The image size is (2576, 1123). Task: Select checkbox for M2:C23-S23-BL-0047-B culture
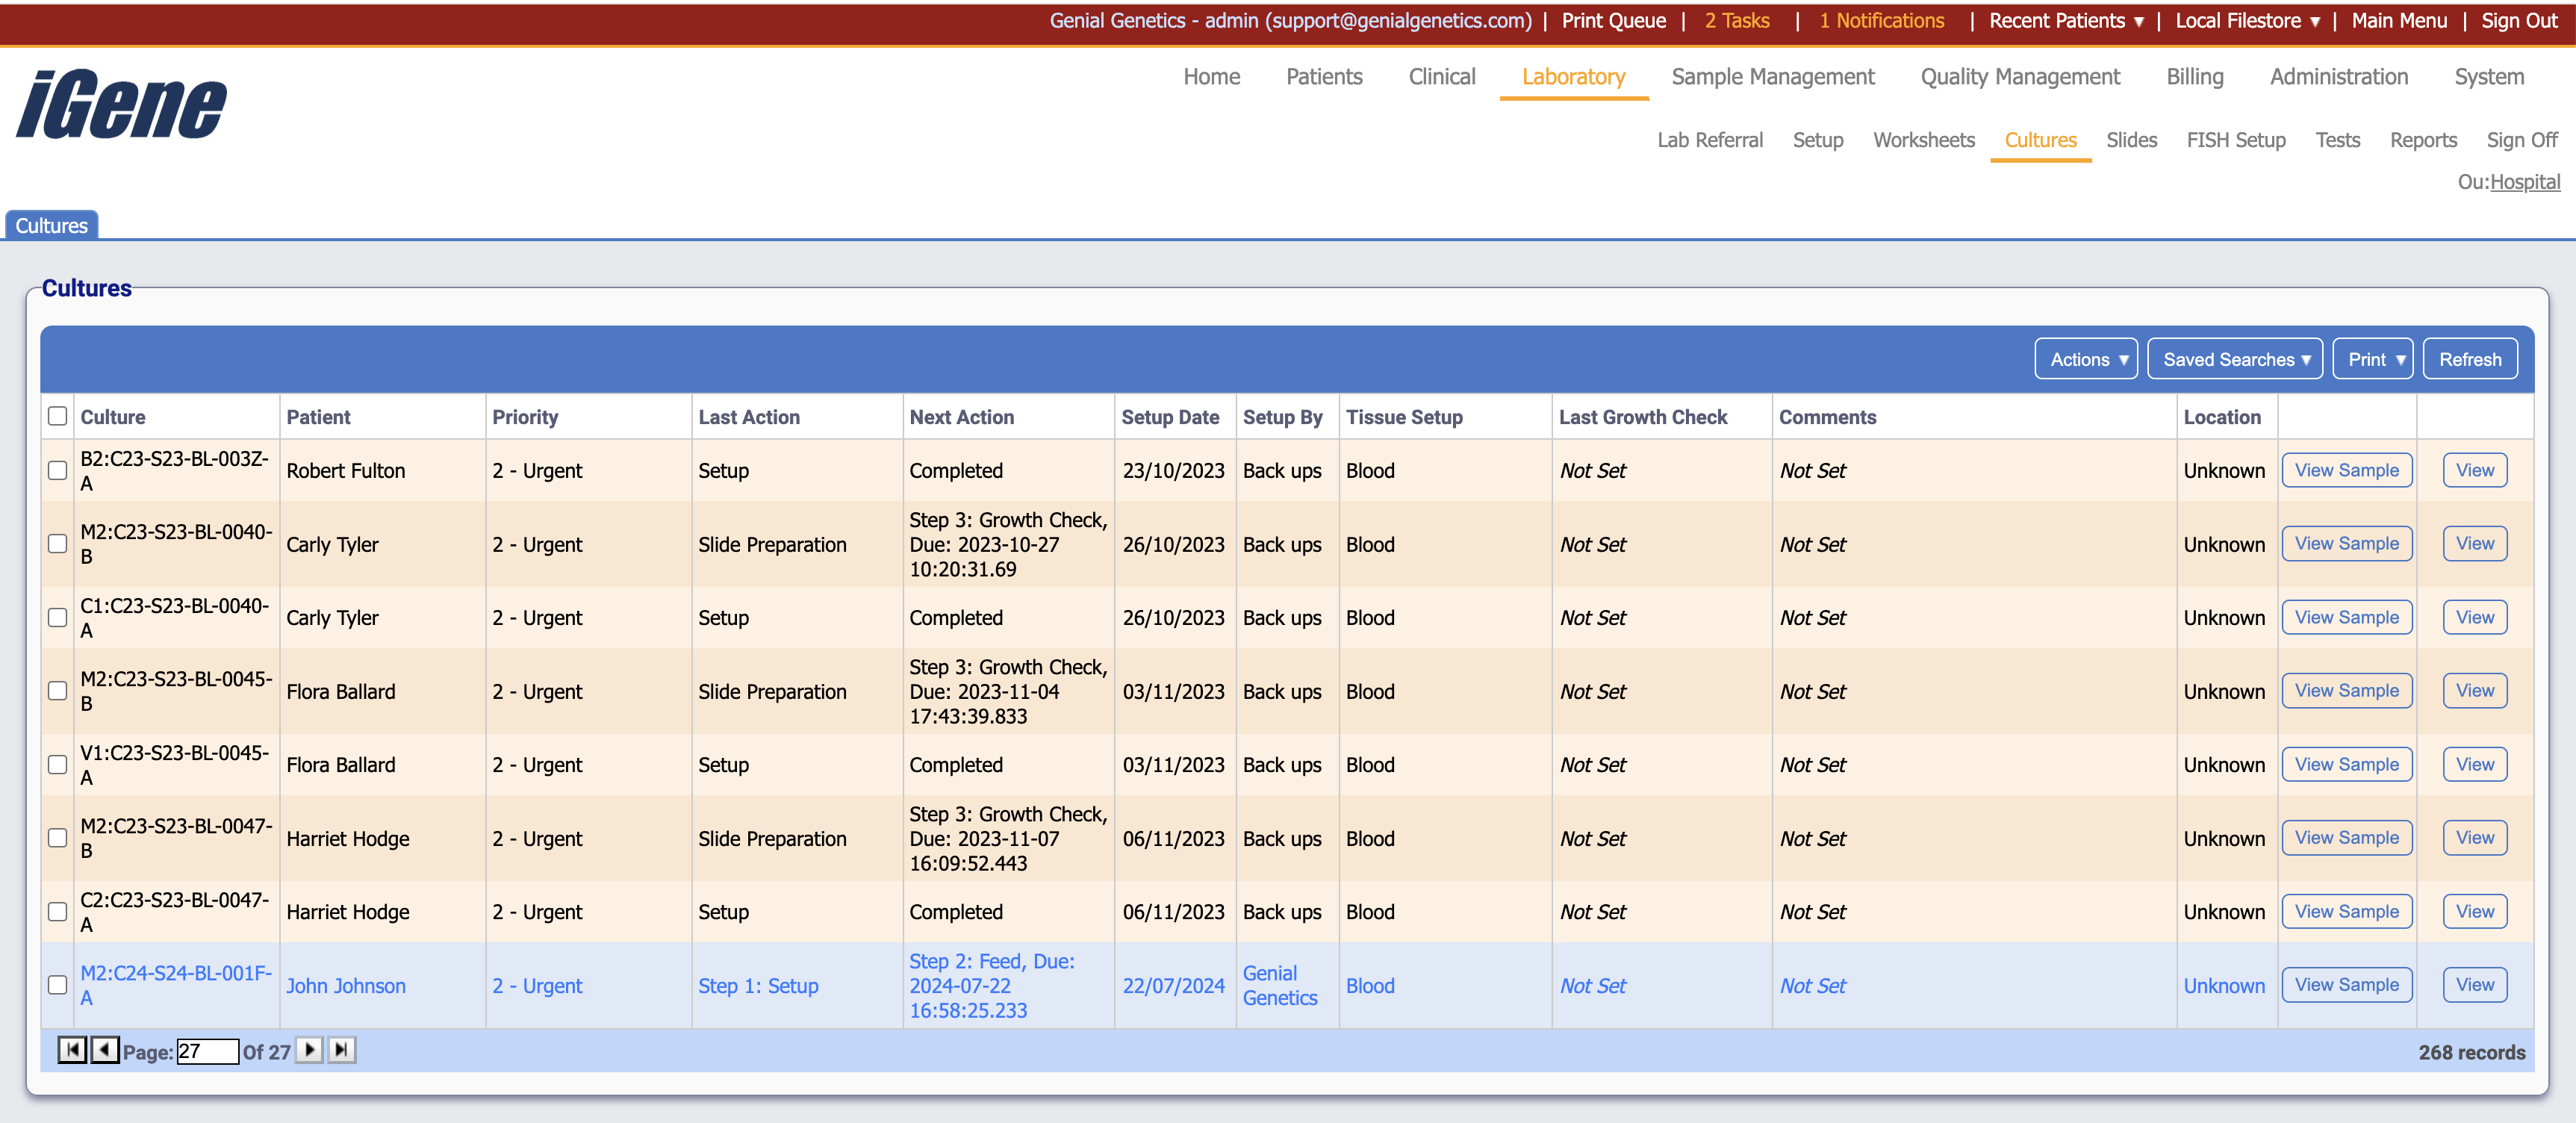(x=58, y=838)
